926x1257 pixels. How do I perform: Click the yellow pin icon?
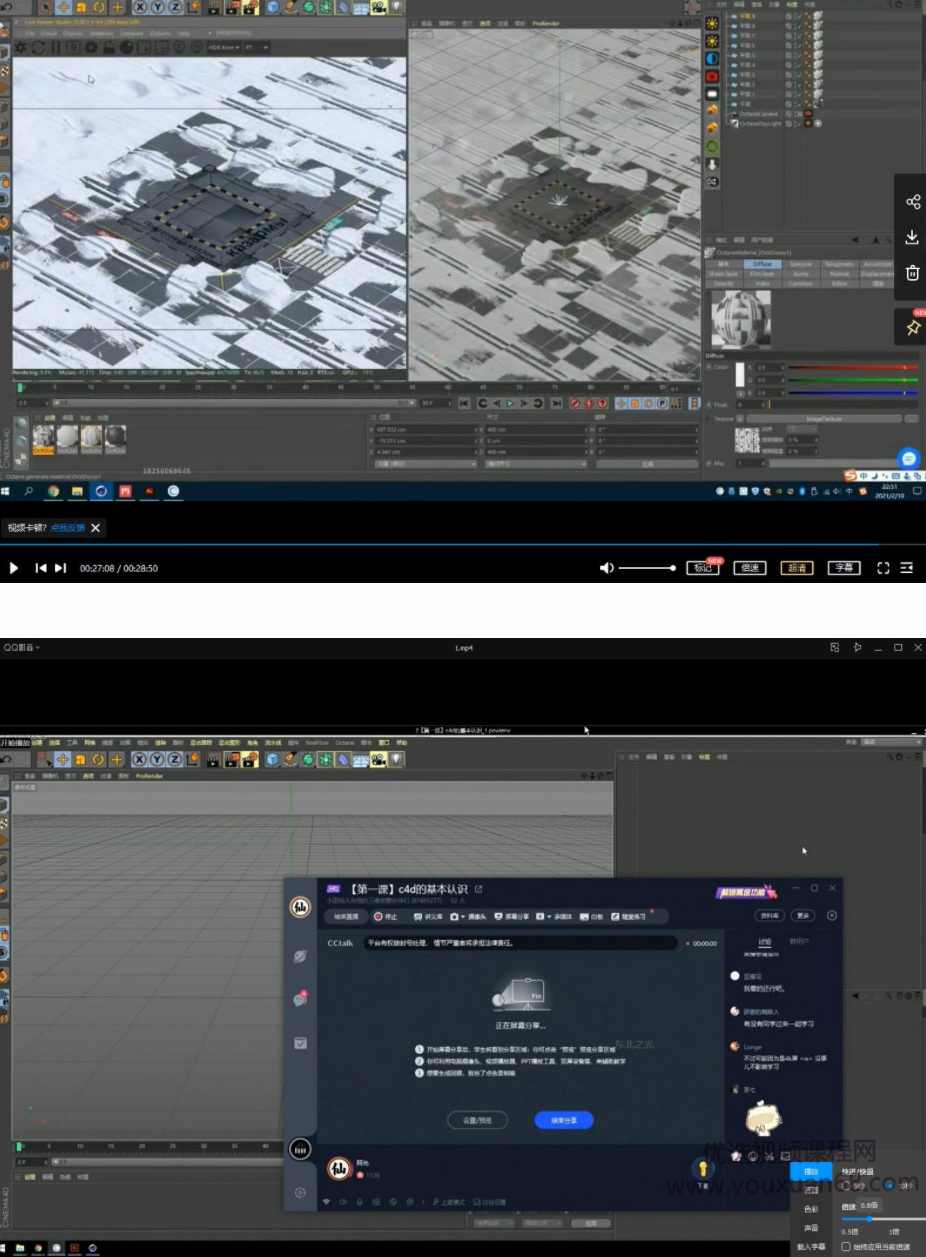point(912,327)
